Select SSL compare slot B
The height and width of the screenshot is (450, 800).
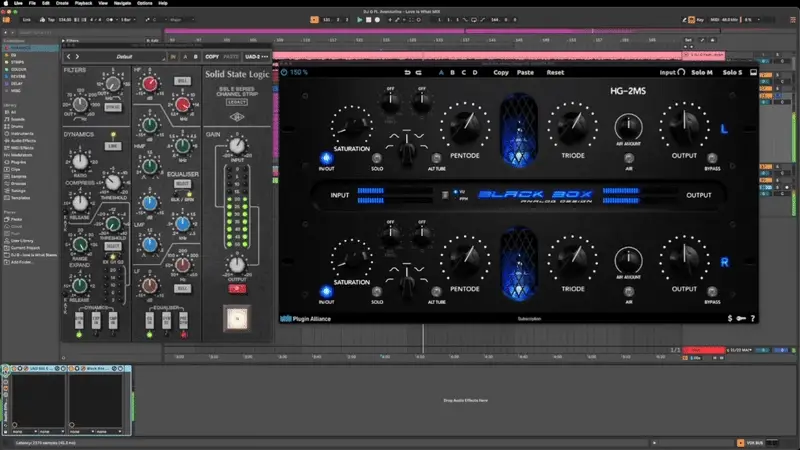[195, 57]
